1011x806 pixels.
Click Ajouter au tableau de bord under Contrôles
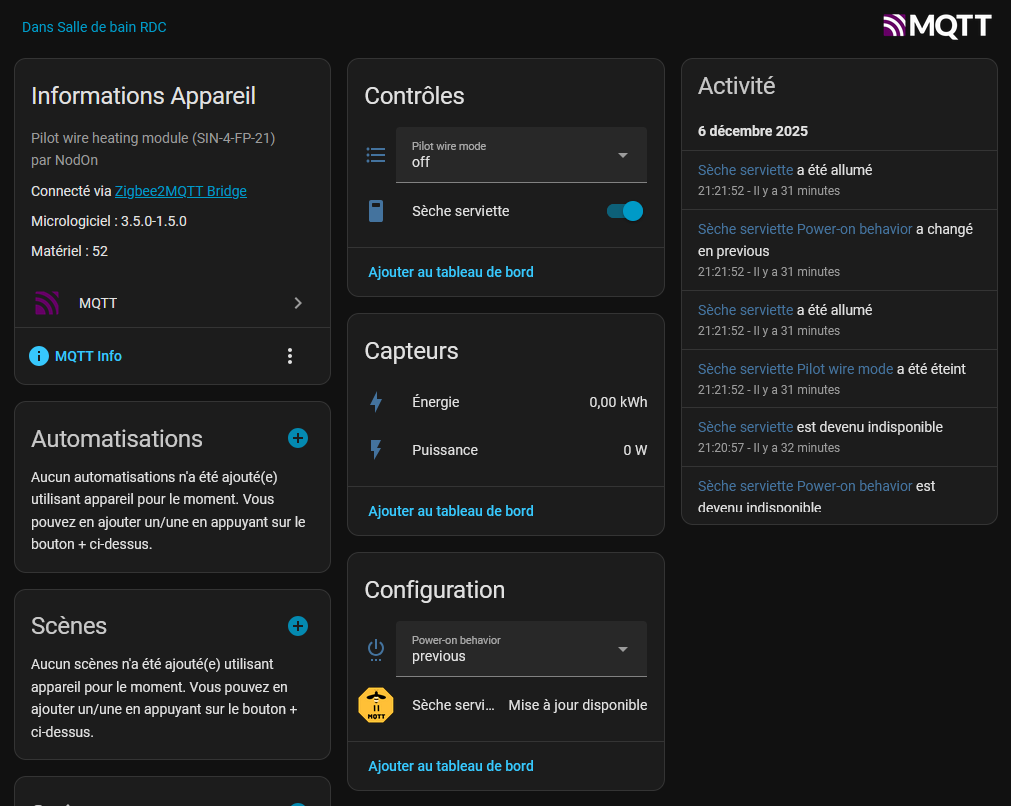coord(450,272)
